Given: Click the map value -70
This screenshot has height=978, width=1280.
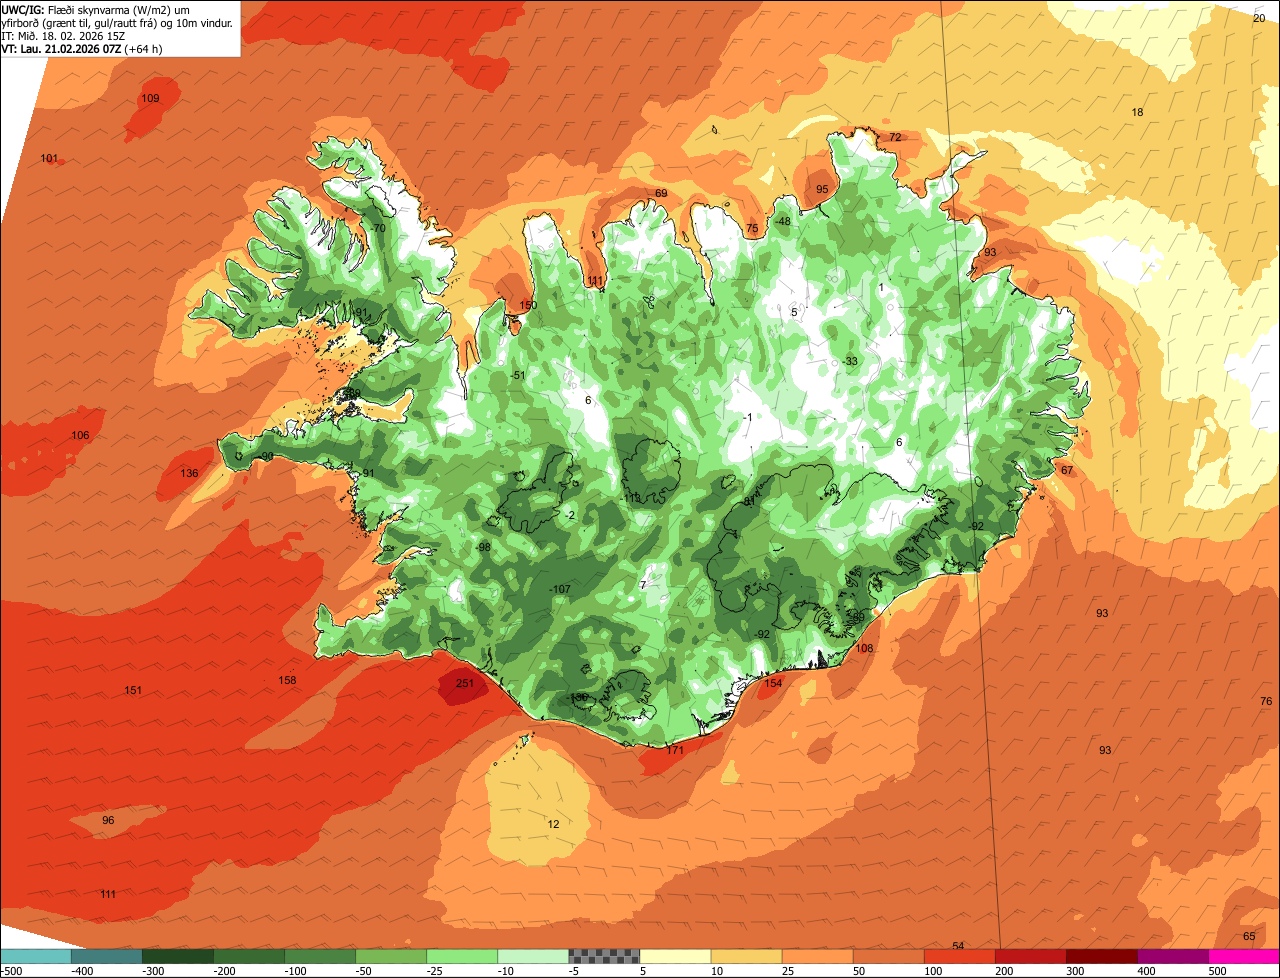Looking at the screenshot, I should (x=377, y=228).
